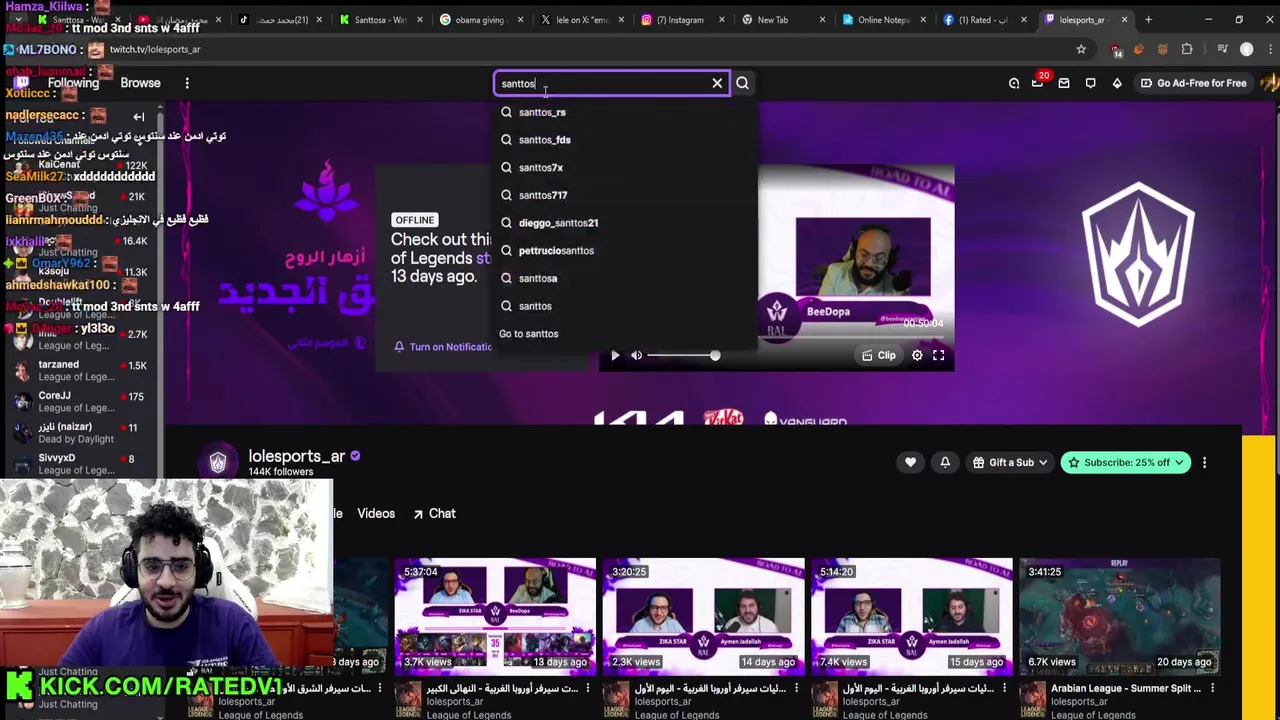
Task: Open the lolesports_ar channel name link
Action: (x=297, y=456)
